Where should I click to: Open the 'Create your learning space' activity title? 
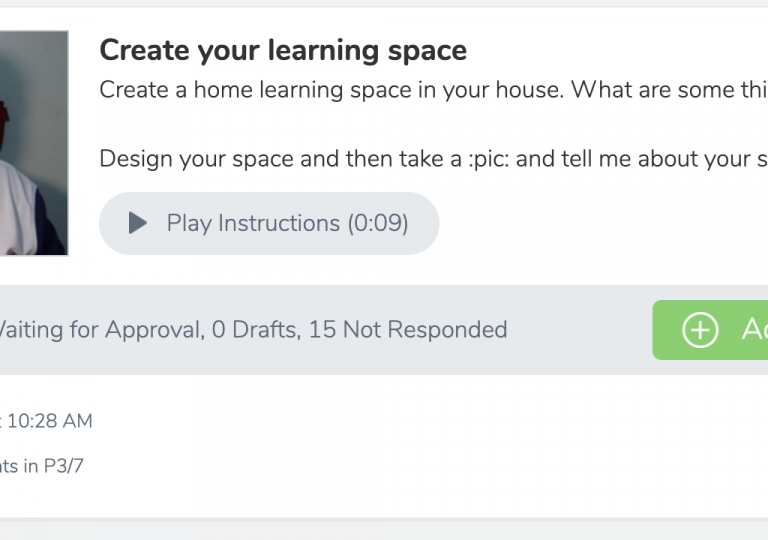[283, 50]
